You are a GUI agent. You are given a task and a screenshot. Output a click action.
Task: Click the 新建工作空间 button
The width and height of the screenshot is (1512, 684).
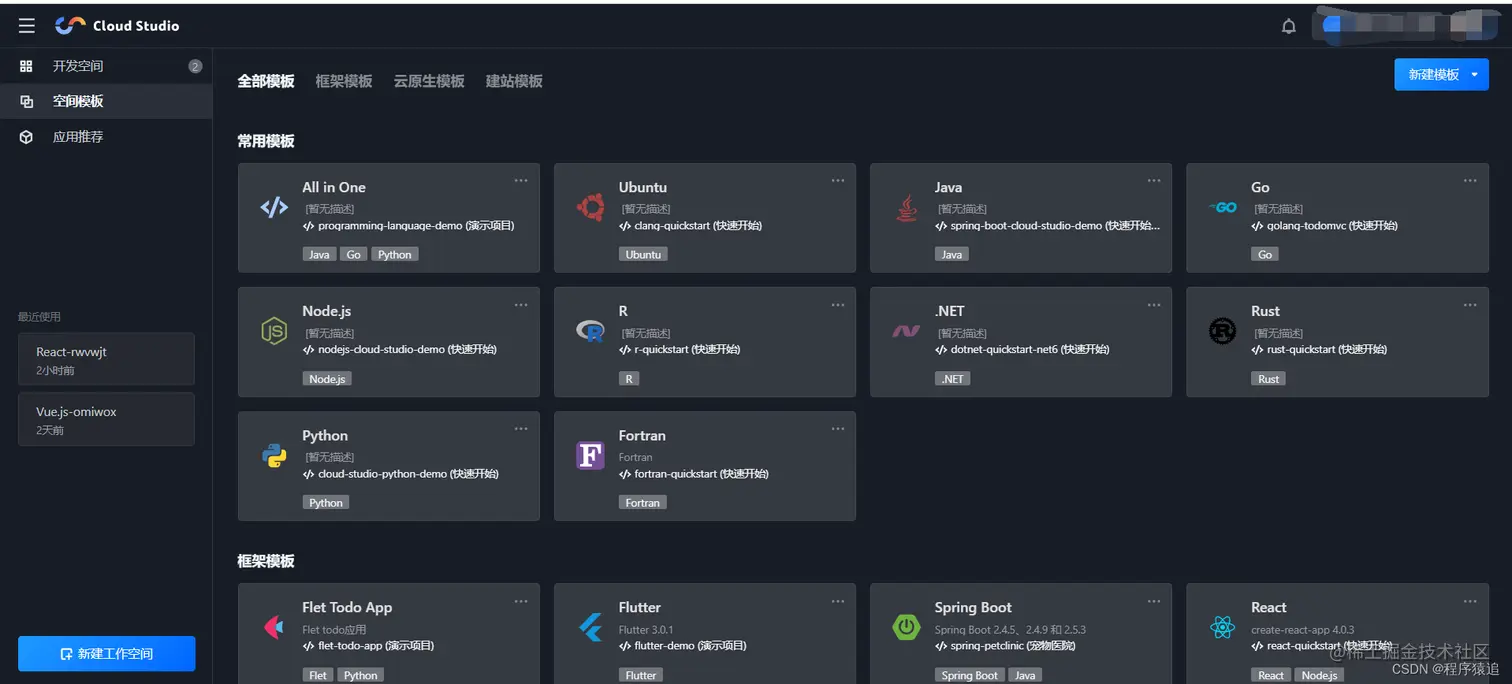pos(107,654)
